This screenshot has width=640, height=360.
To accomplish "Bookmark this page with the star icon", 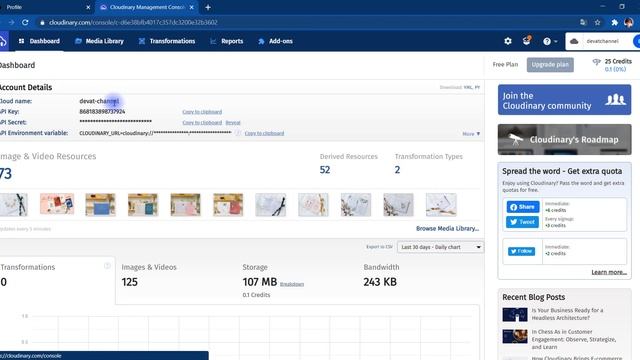I will tap(598, 22).
